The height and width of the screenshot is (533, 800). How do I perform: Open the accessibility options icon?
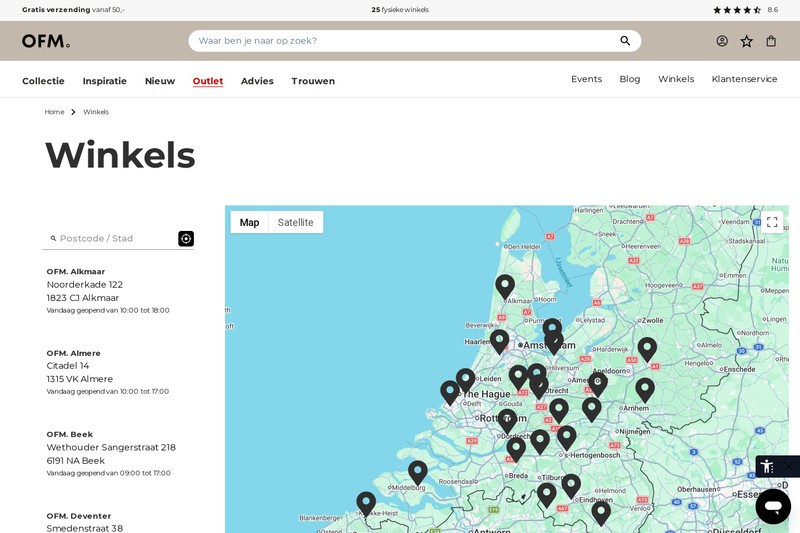click(x=767, y=466)
